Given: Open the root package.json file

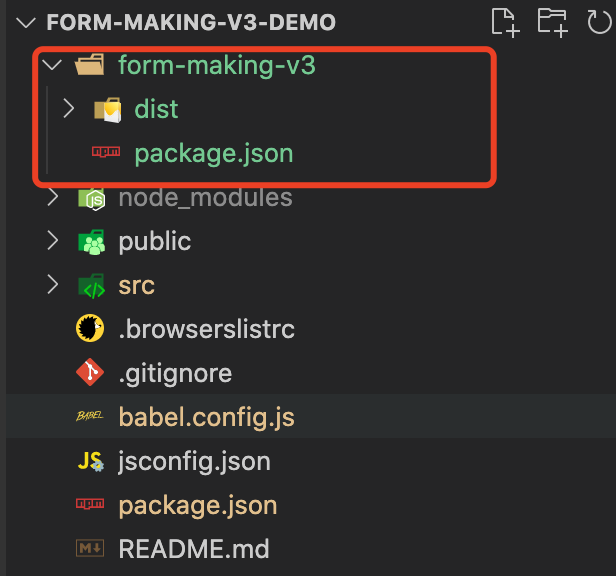Looking at the screenshot, I should click(x=197, y=505).
